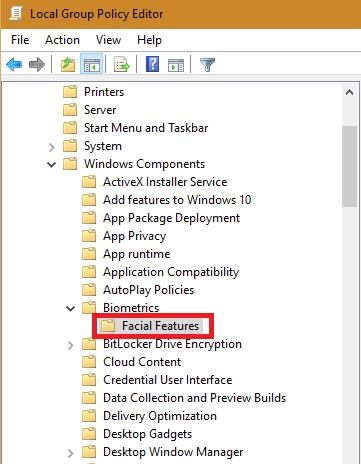Open the View menu
361x464 pixels.
pyautogui.click(x=108, y=40)
